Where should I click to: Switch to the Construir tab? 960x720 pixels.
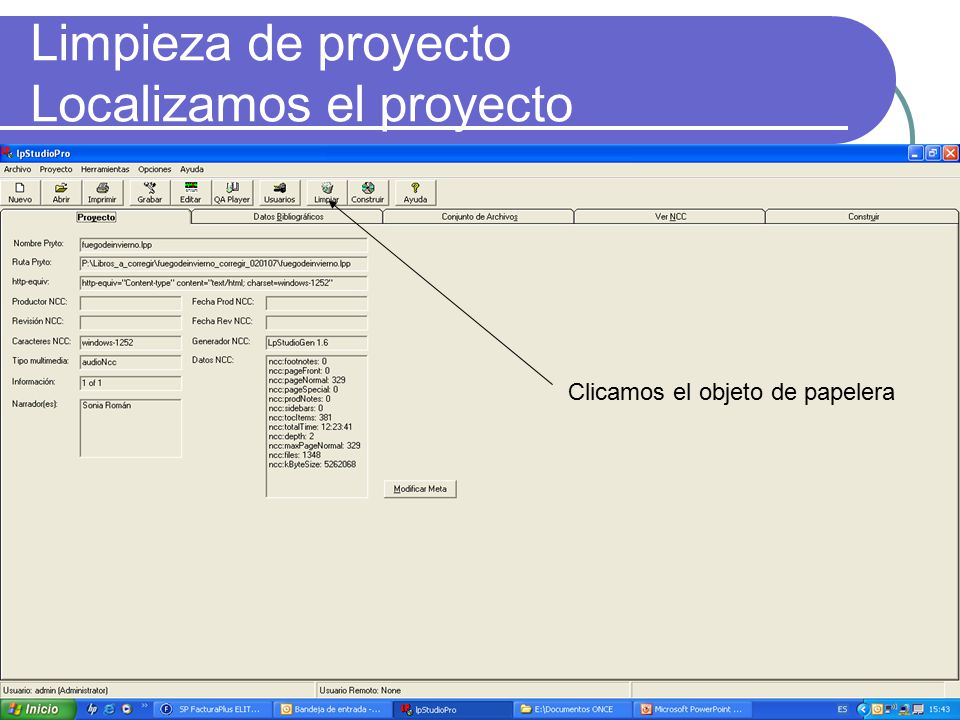tap(863, 217)
